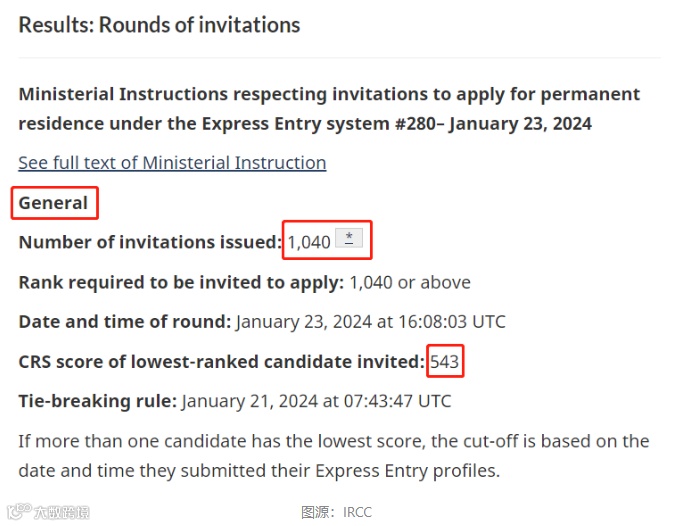680x526 pixels.
Task: Click the "Tie-breaking rule" label
Action: click(x=97, y=402)
